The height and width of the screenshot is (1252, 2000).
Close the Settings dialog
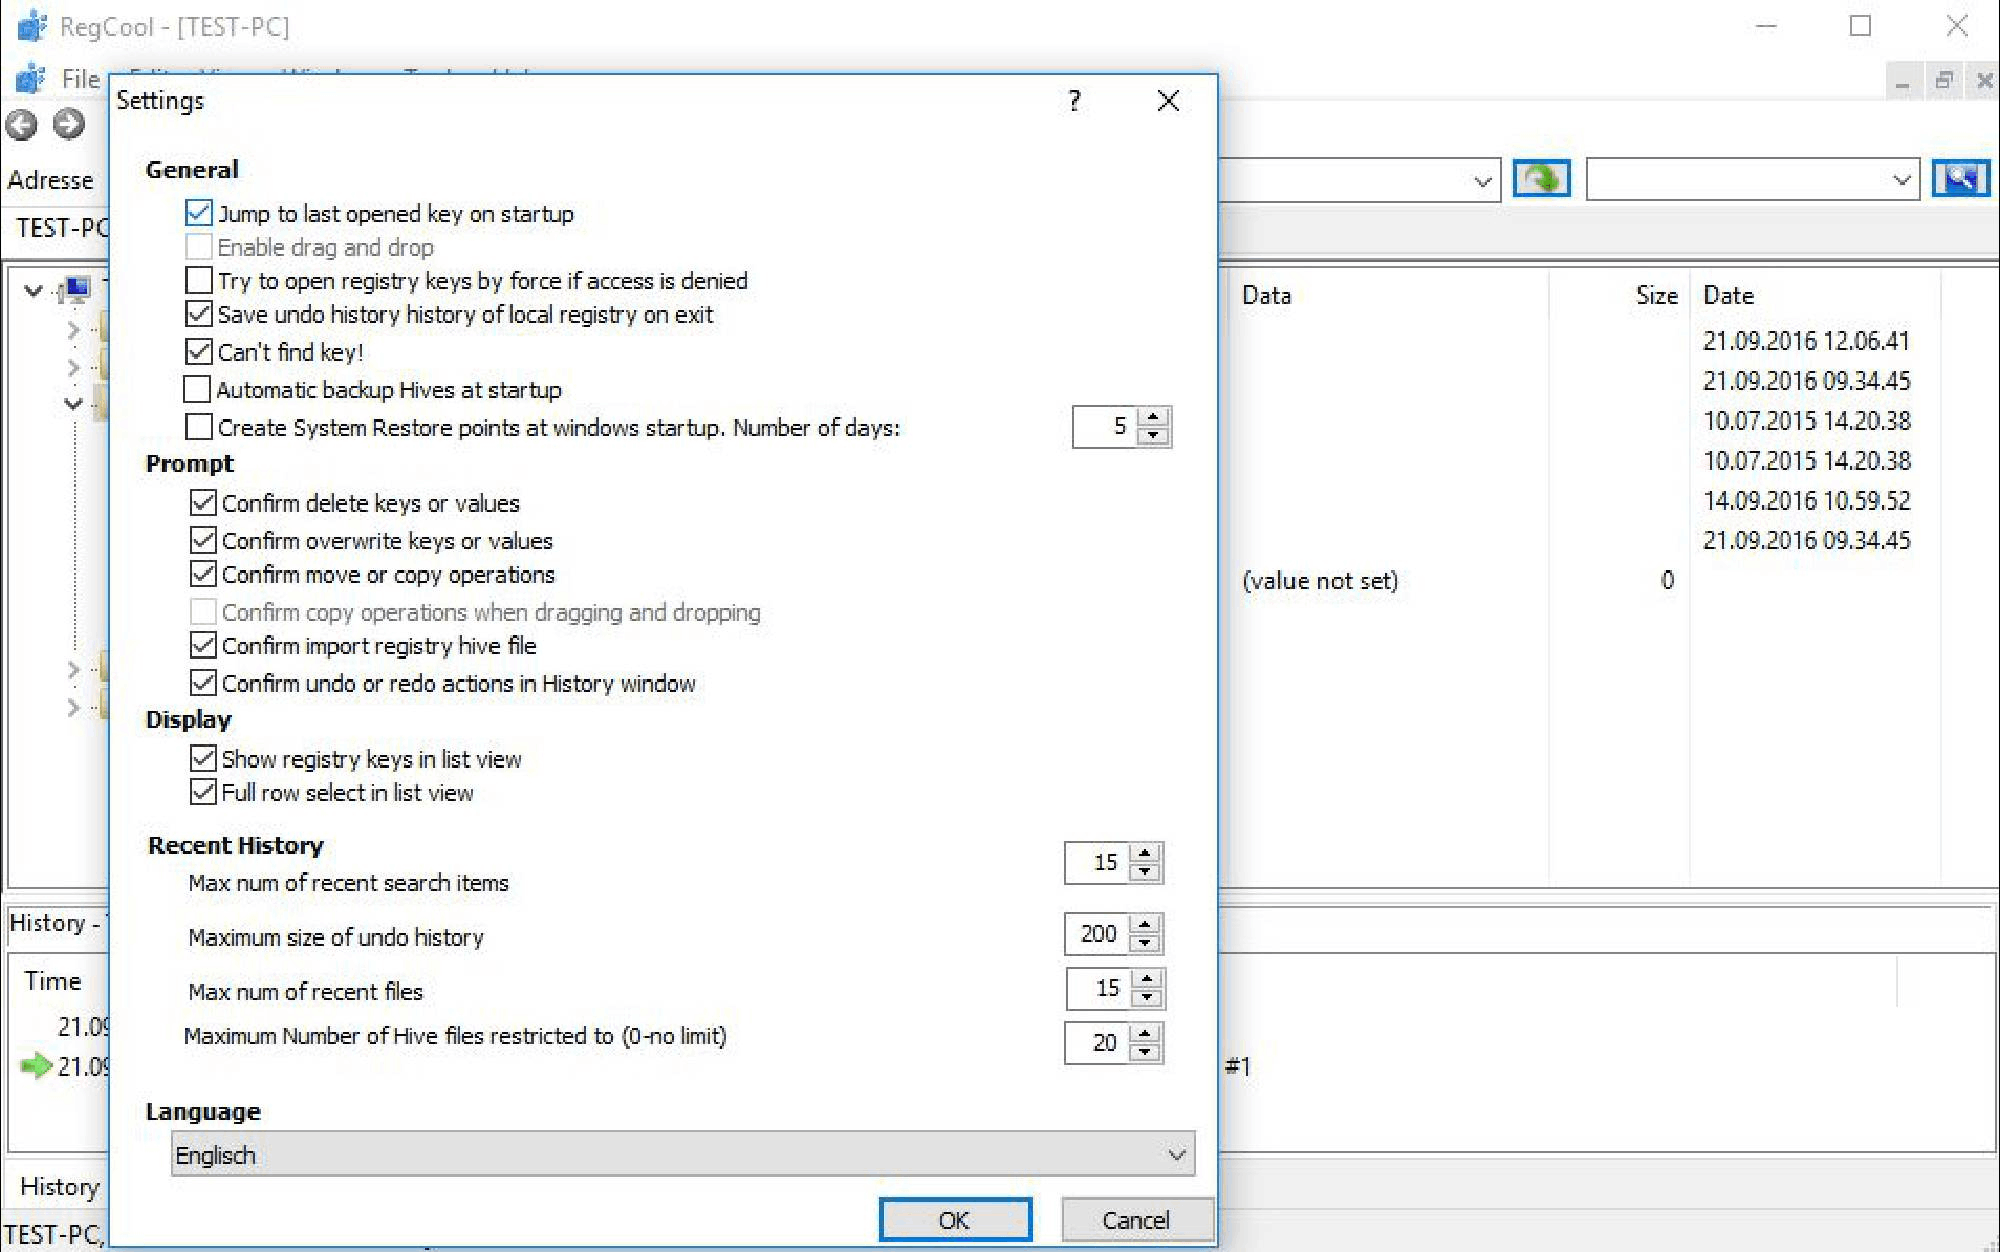click(x=1168, y=100)
